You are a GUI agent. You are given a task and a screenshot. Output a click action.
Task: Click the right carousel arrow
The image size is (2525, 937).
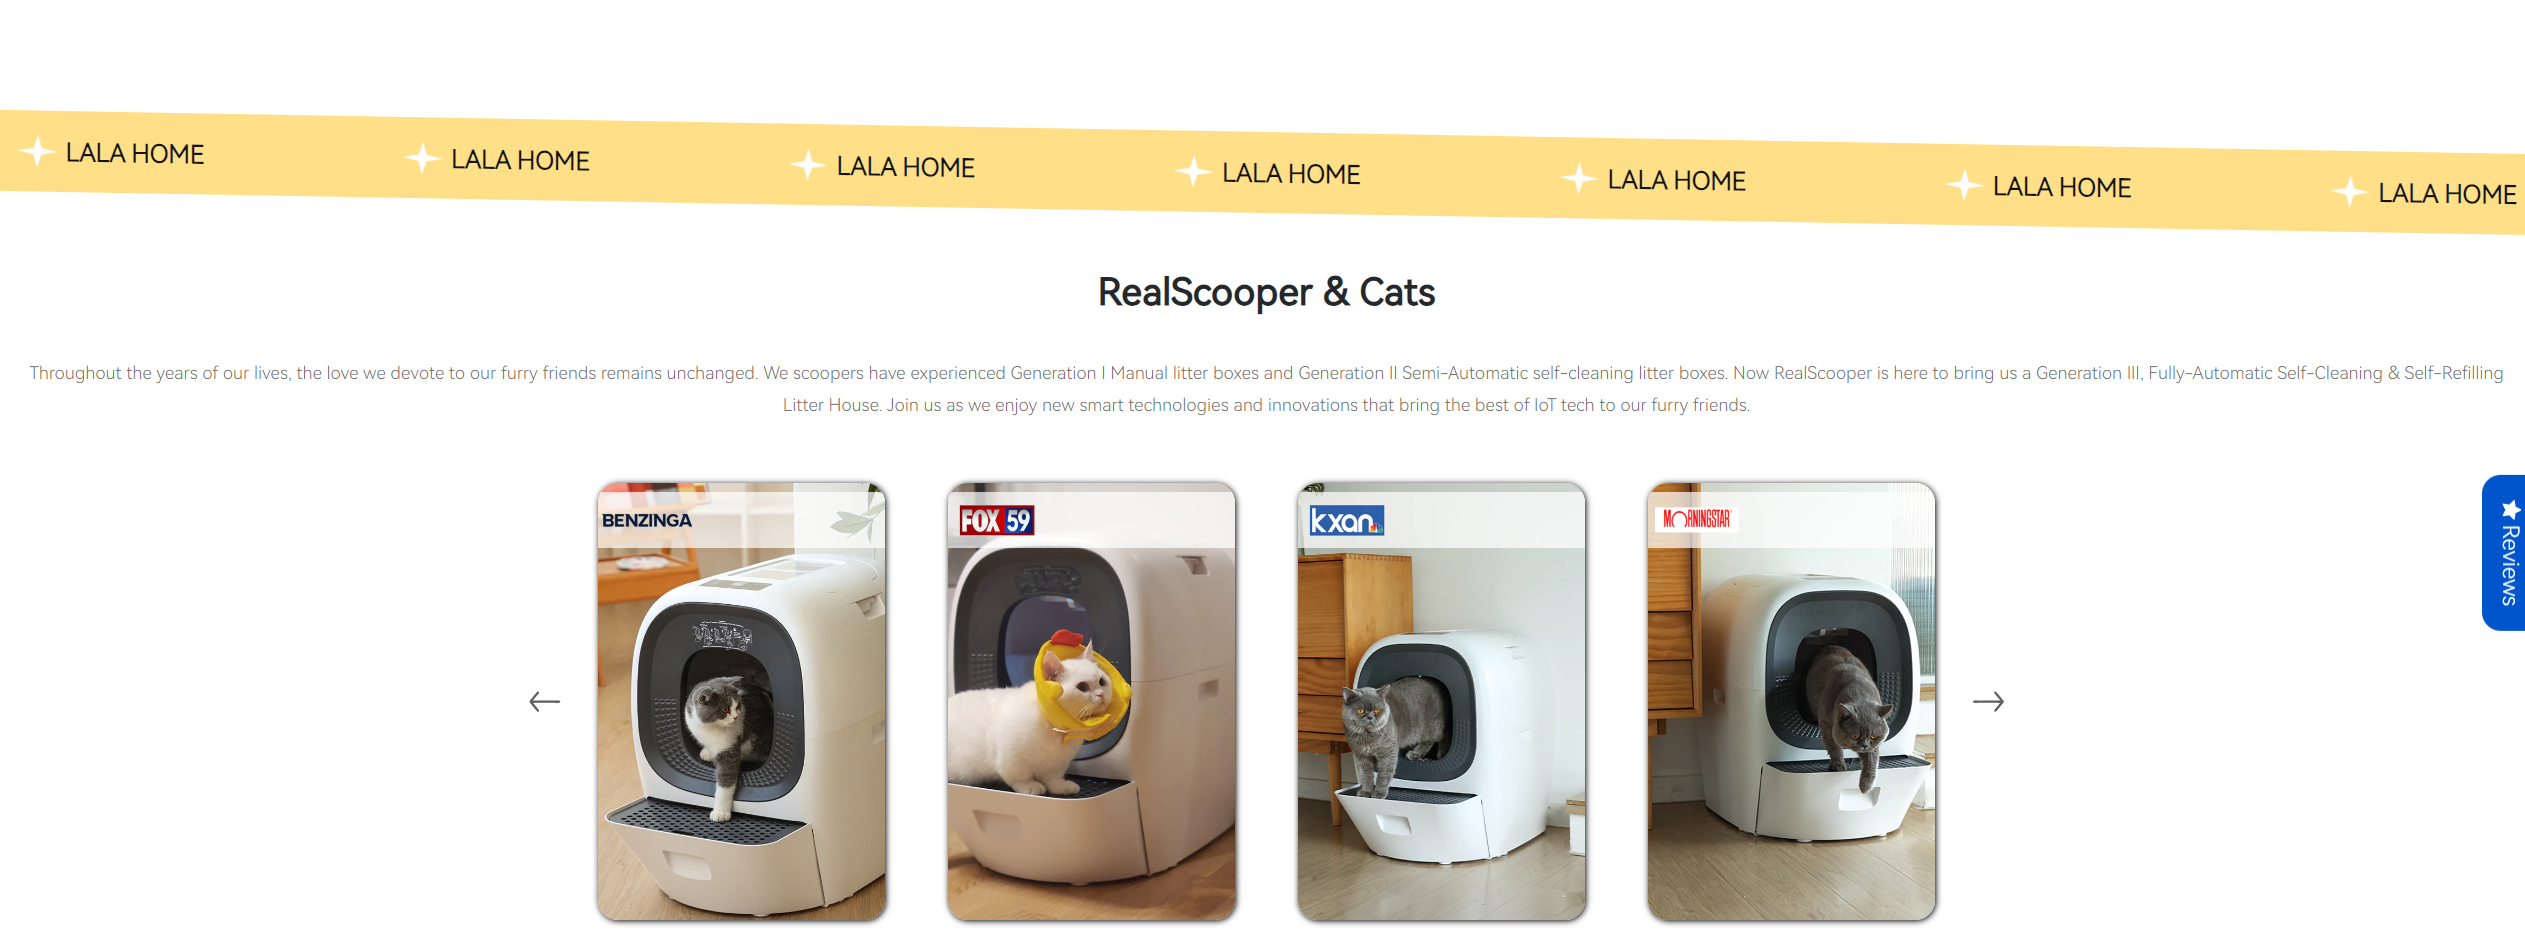pyautogui.click(x=1988, y=702)
